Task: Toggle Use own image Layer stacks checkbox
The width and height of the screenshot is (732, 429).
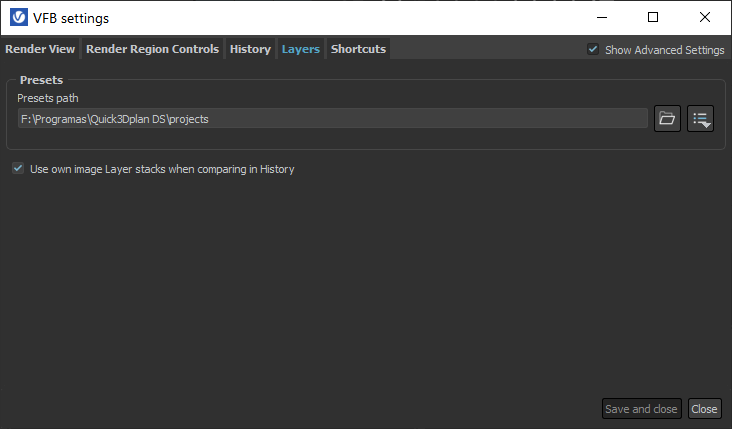Action: [x=18, y=168]
